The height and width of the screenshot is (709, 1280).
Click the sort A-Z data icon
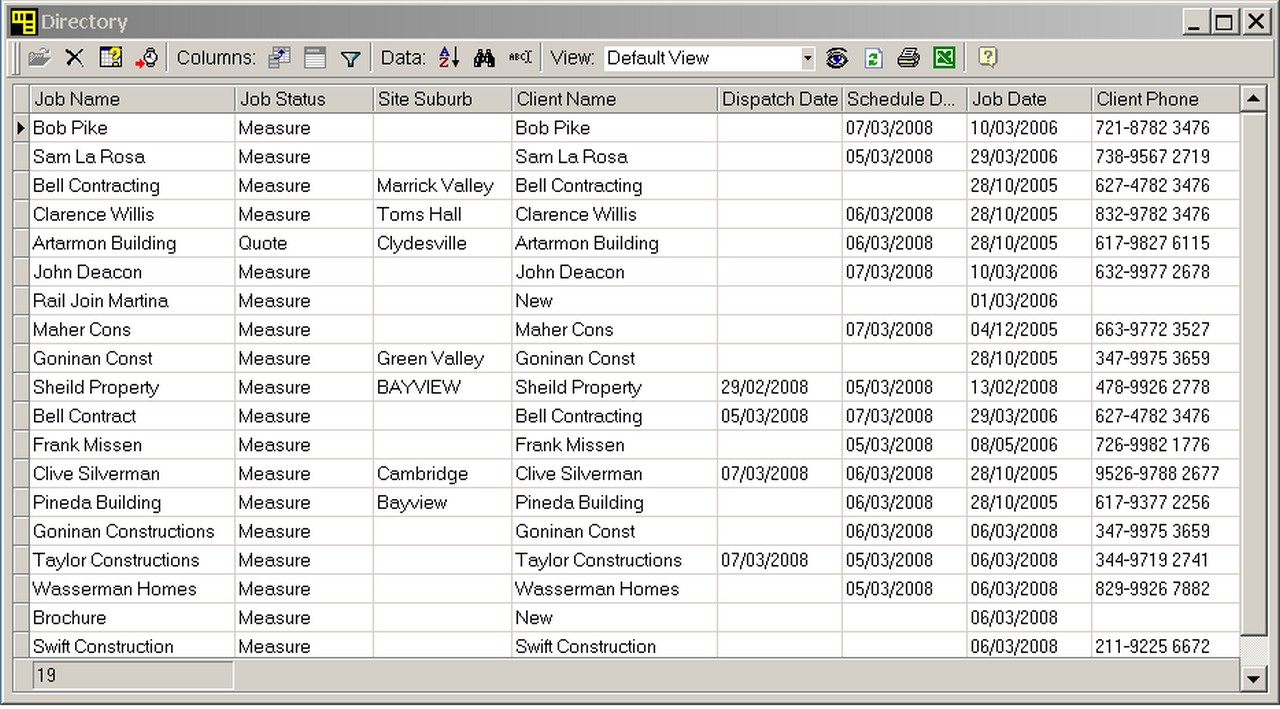coord(449,58)
